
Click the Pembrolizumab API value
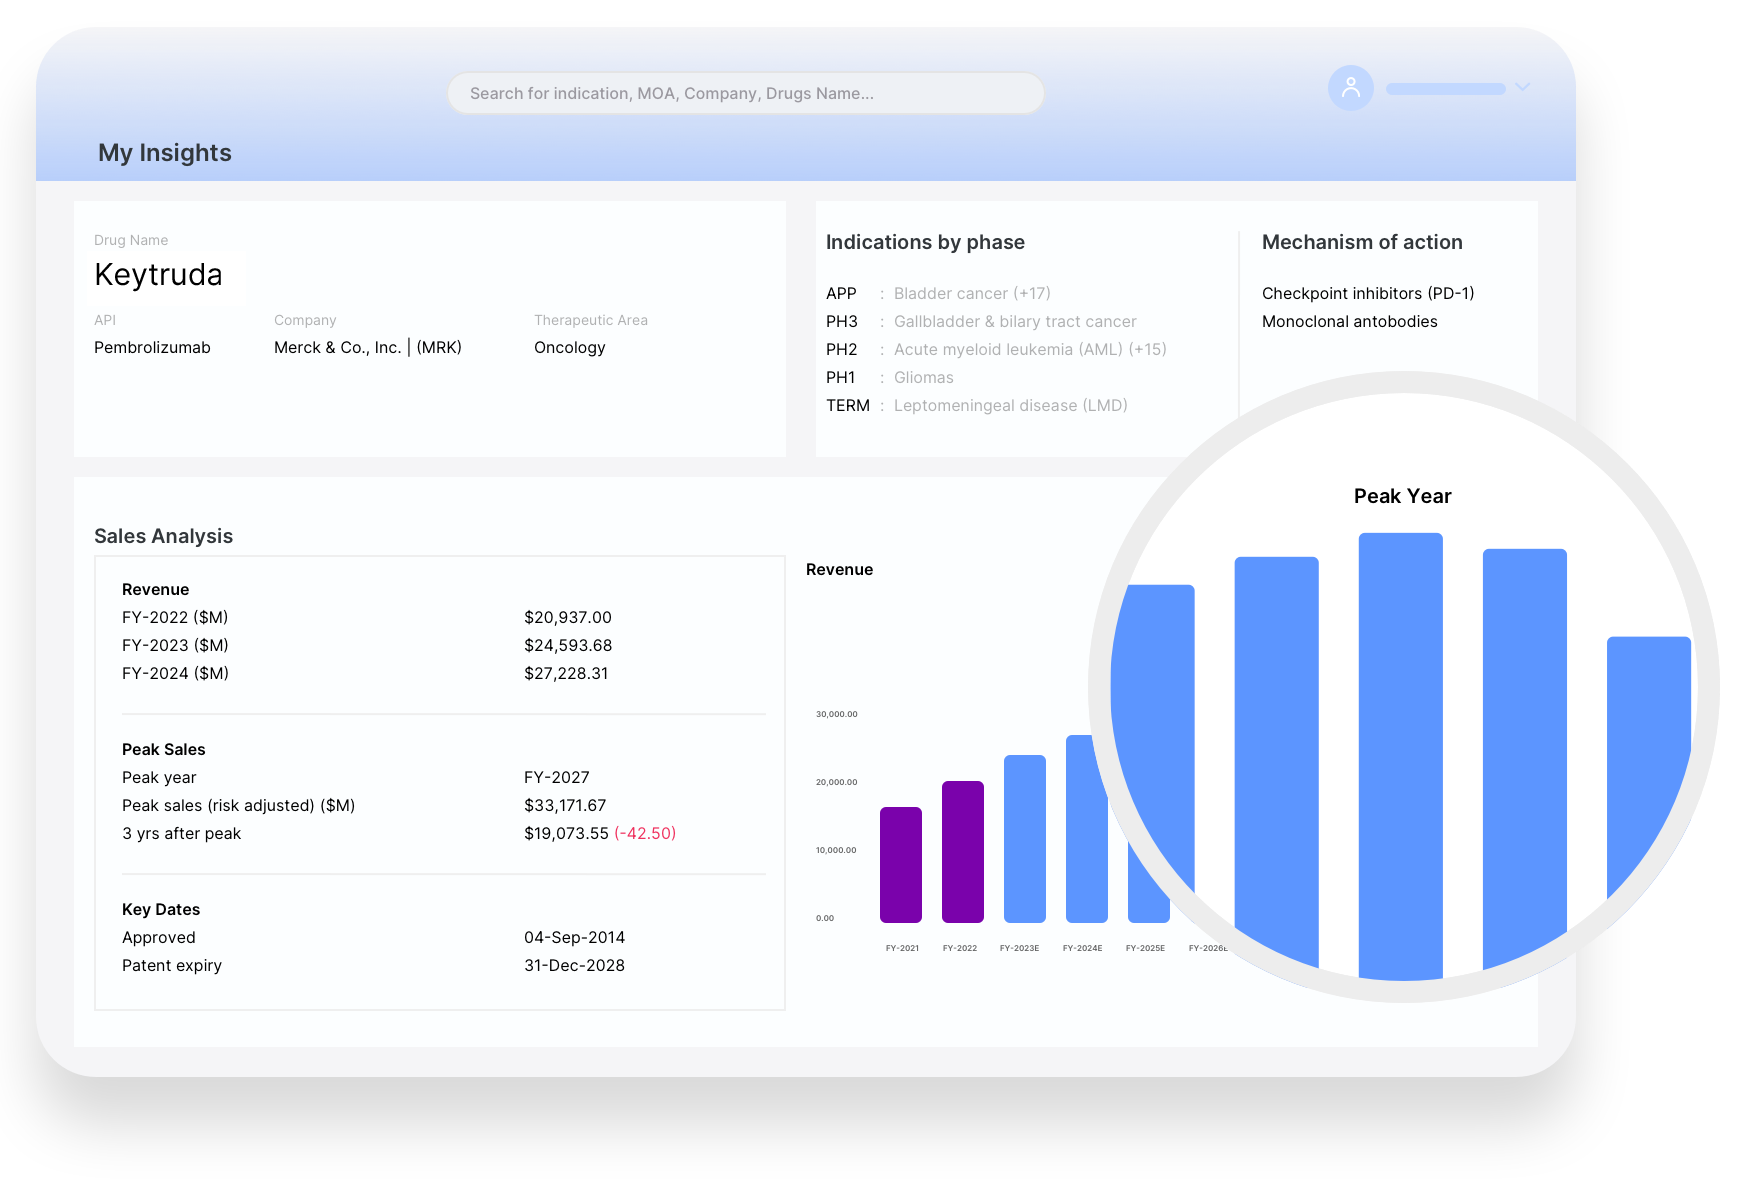152,348
